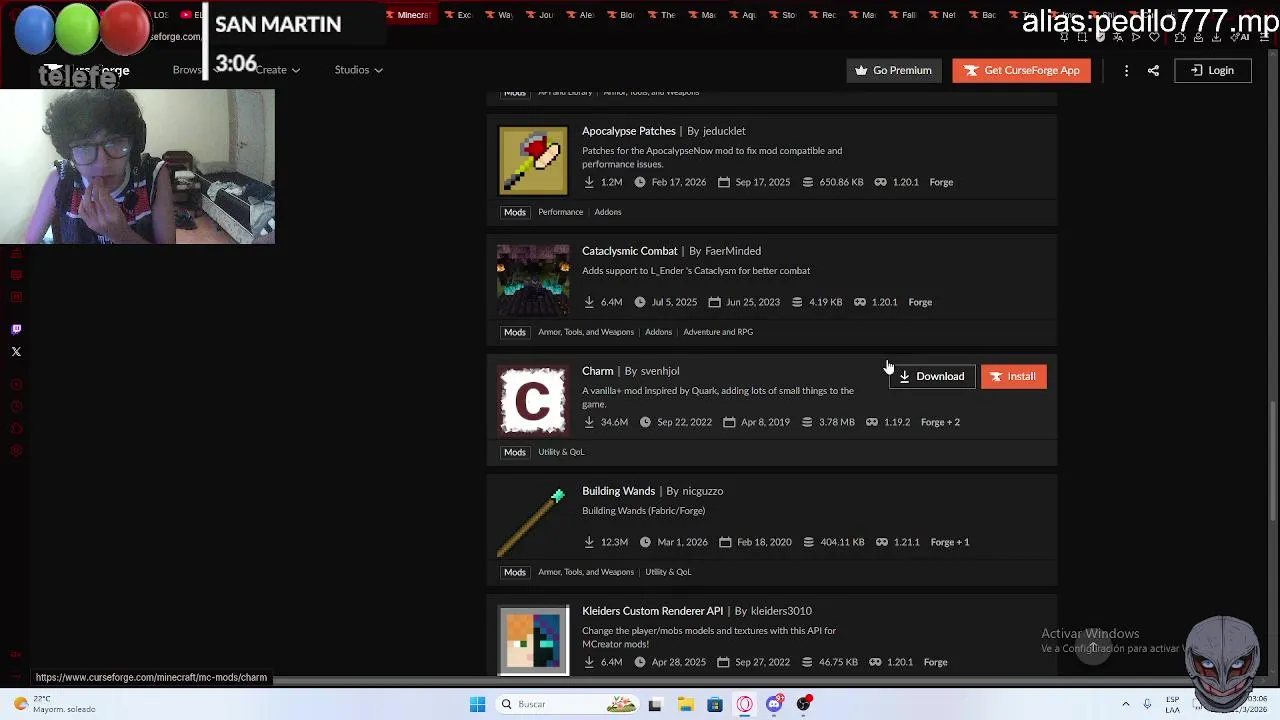
Task: Click Cataclysmic Combat's 4.19 KB file size
Action: pos(825,302)
